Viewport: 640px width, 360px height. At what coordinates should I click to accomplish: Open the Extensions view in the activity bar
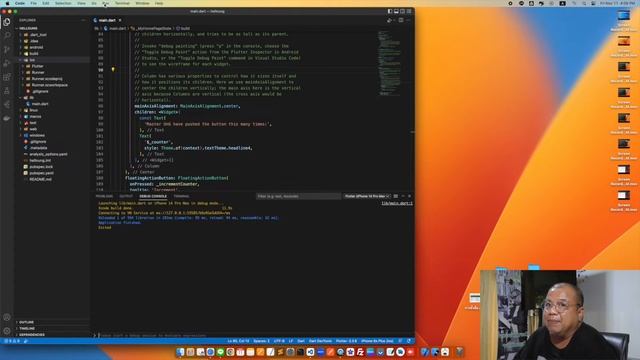[7, 77]
